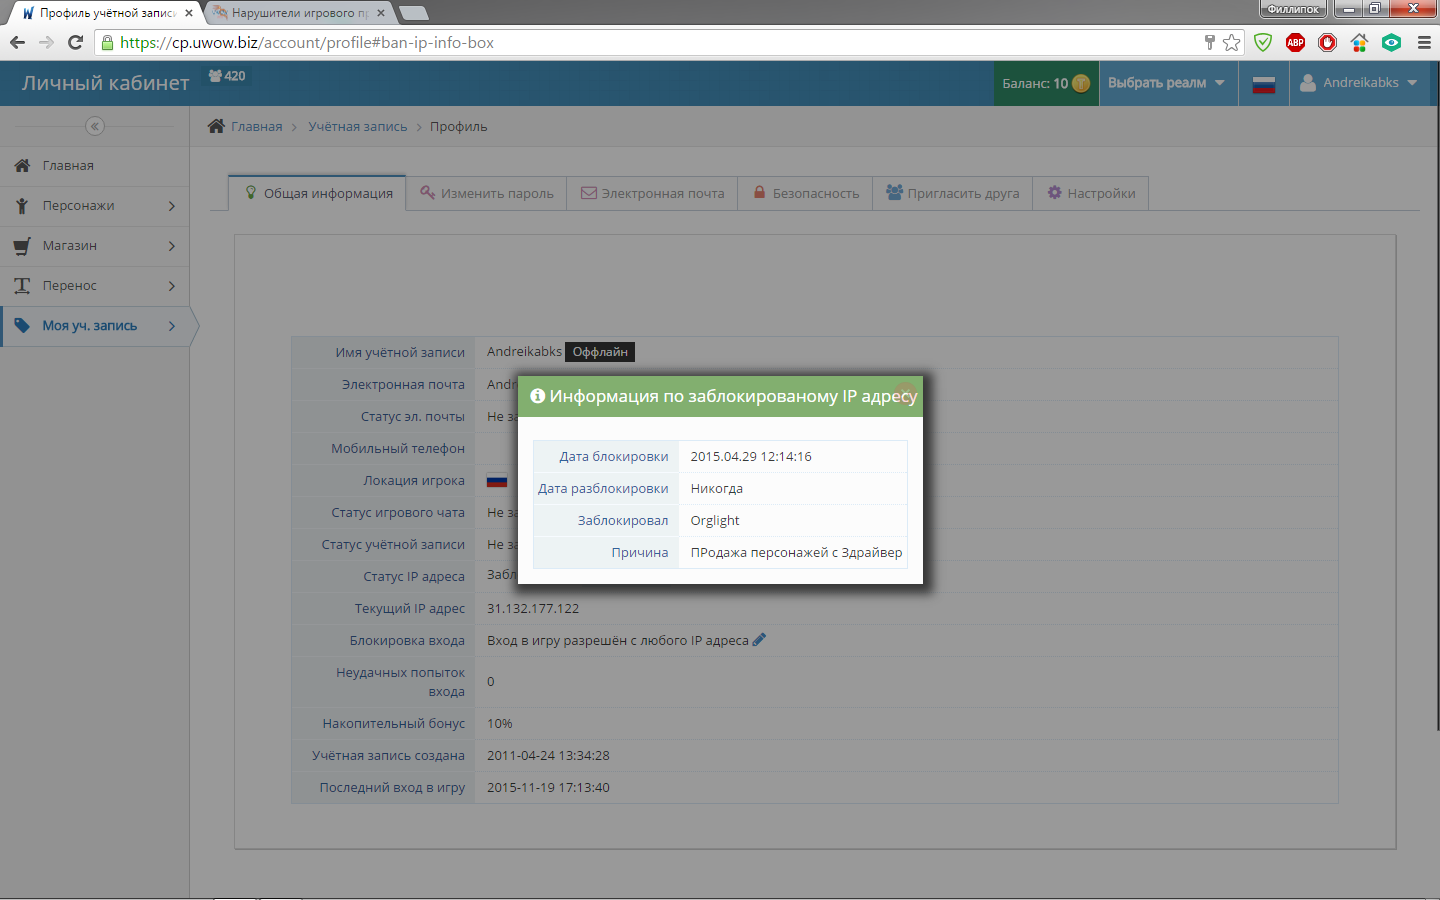The image size is (1440, 900).
Task: Switch to the Изменить пароль tab
Action: (486, 193)
